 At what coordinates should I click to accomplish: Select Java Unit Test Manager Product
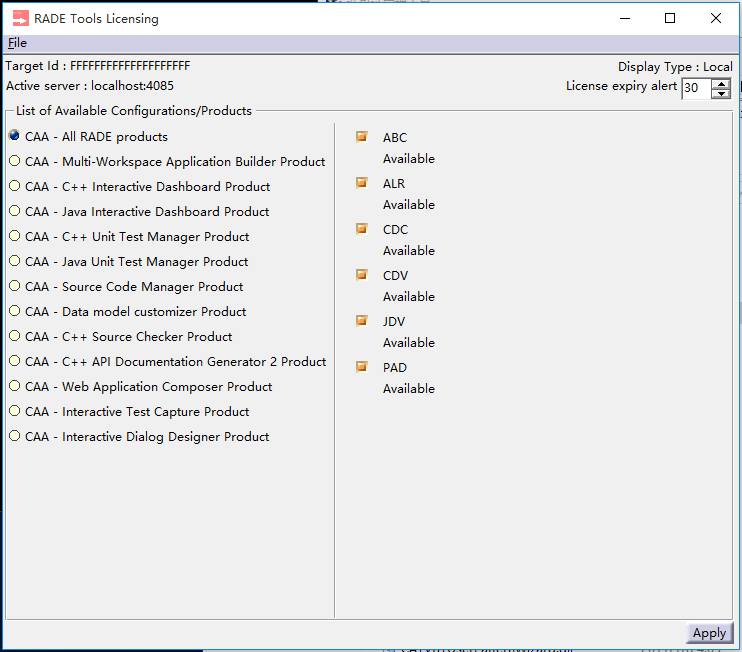click(x=15, y=261)
